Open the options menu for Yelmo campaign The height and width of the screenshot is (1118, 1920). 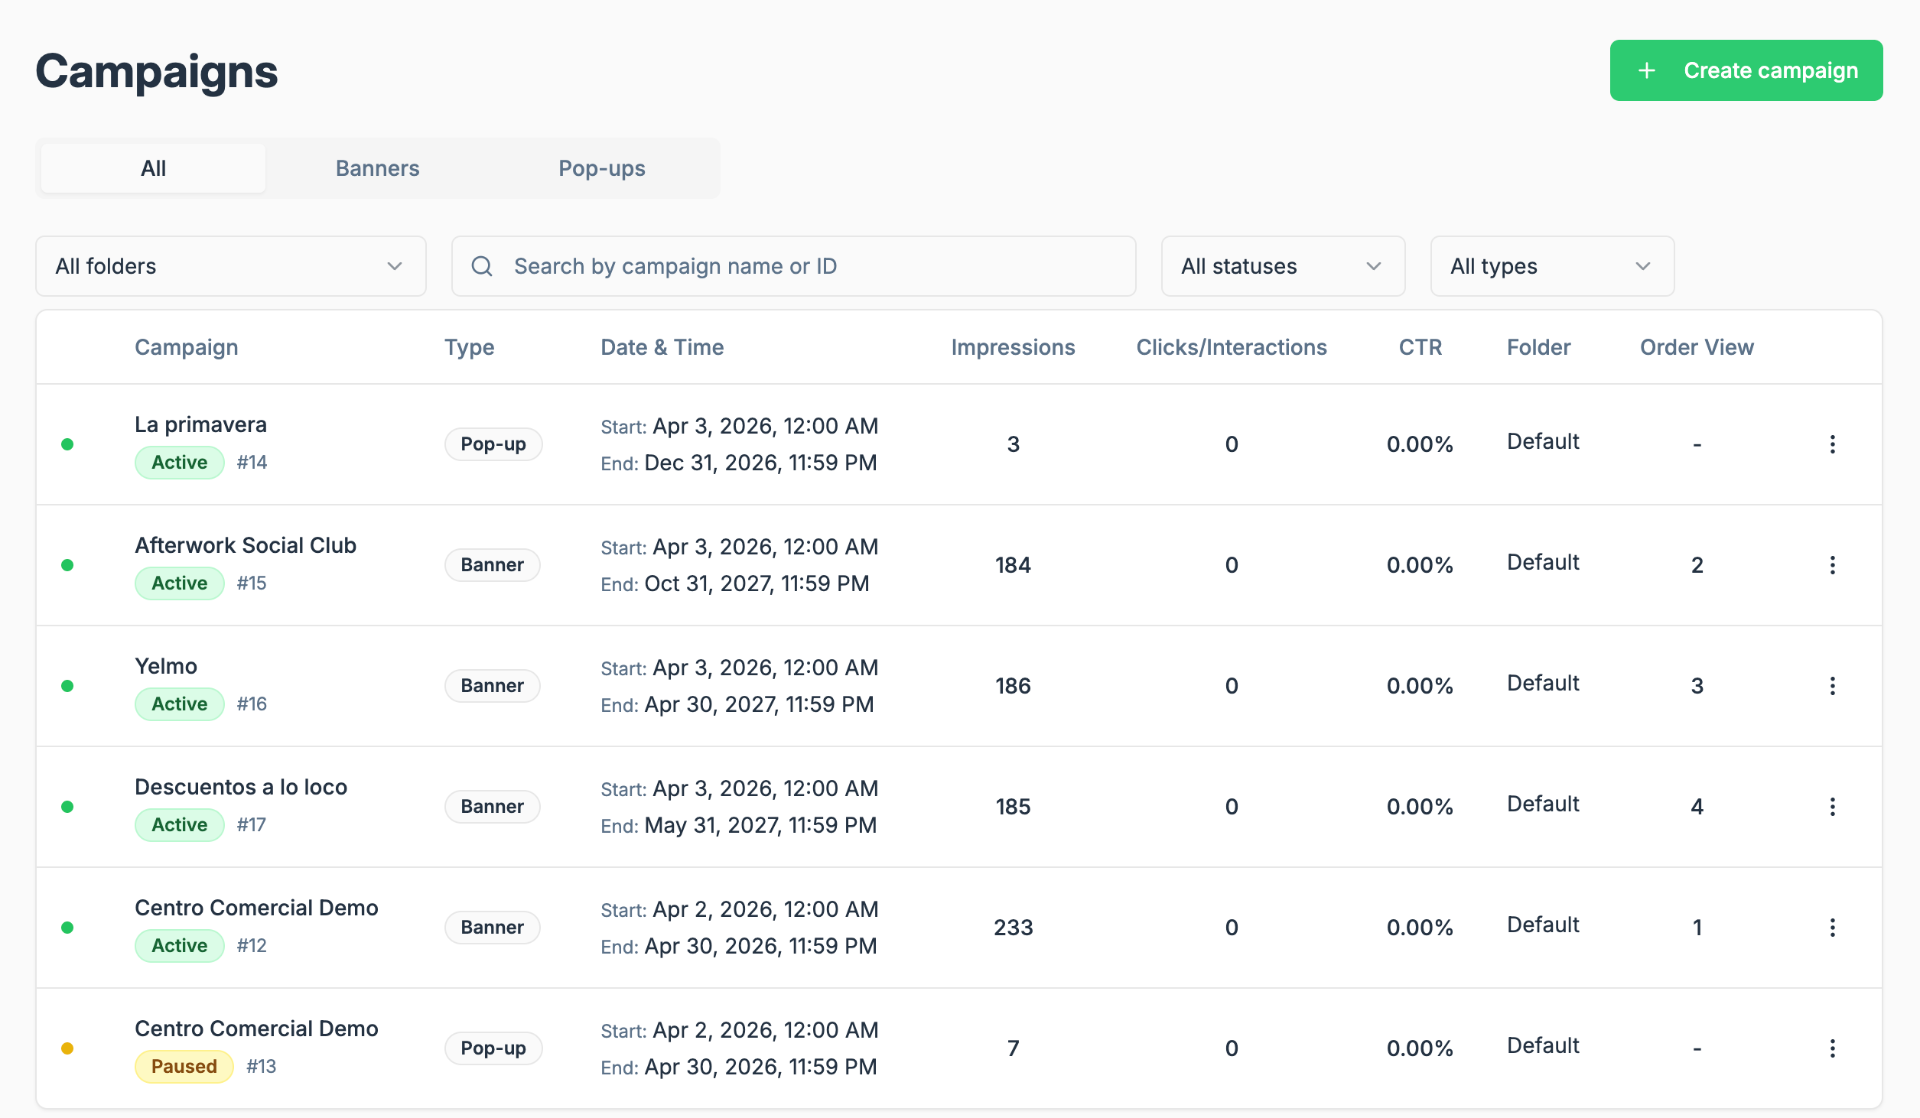coord(1832,686)
